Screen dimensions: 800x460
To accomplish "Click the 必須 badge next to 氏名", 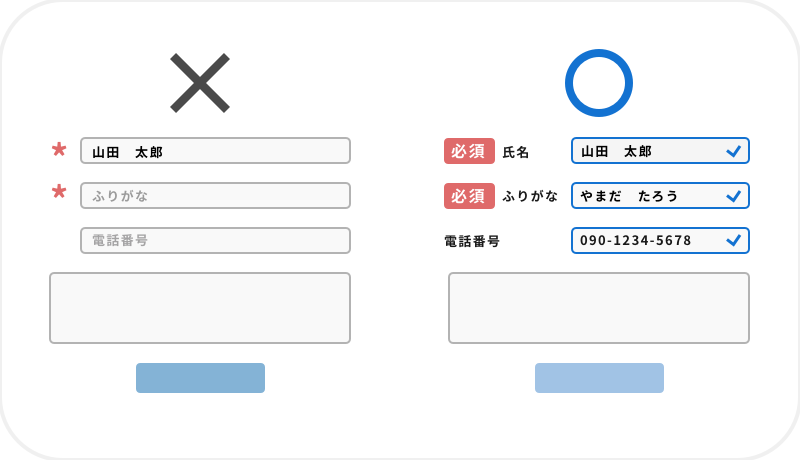I will (x=469, y=151).
